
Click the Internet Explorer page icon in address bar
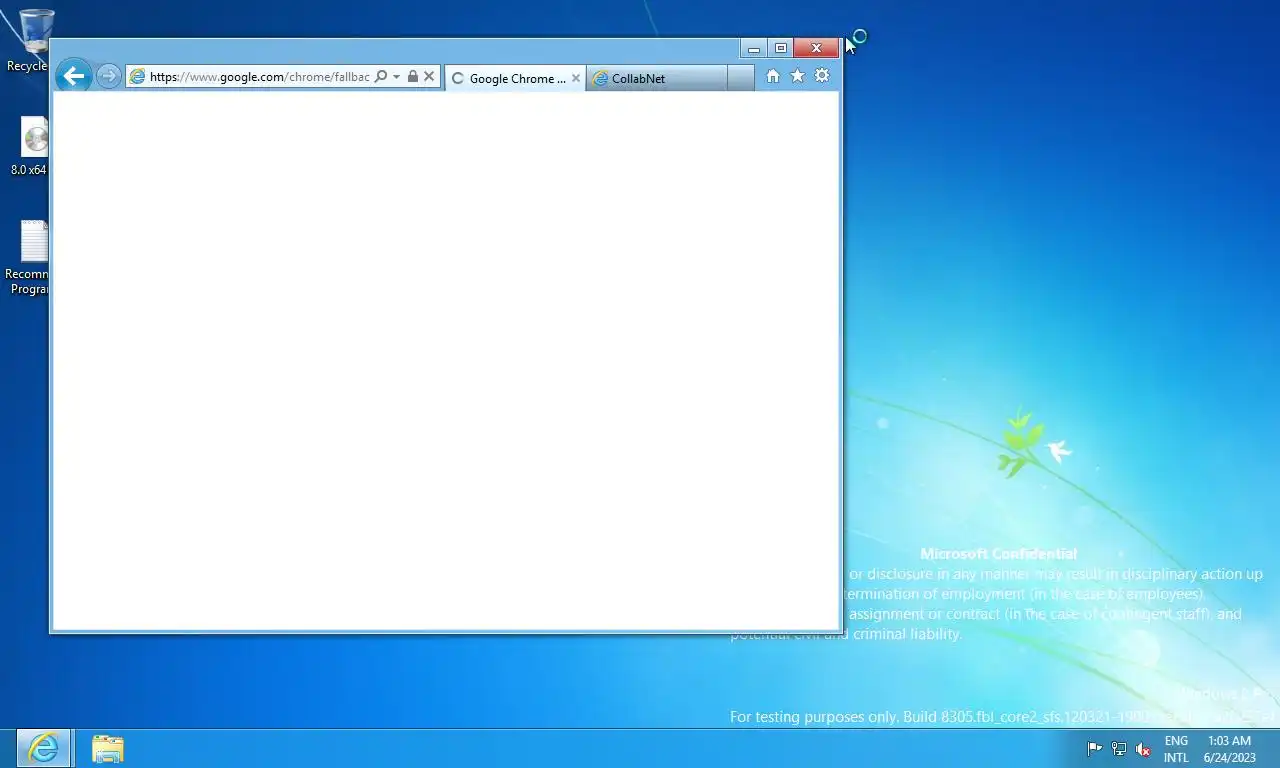[x=137, y=77]
